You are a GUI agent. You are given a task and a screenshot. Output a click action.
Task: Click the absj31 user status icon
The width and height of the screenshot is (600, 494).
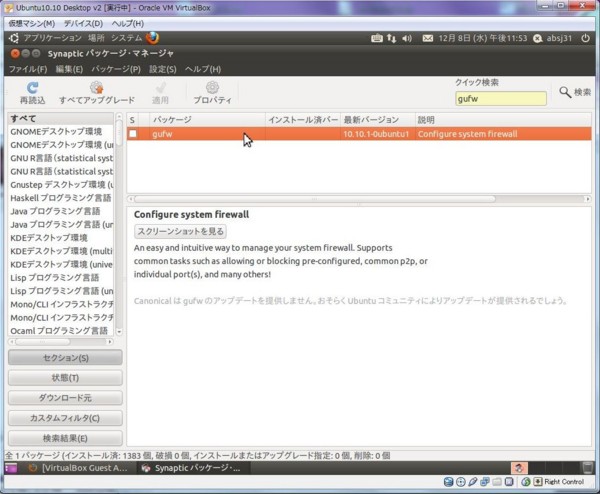[x=538, y=38]
